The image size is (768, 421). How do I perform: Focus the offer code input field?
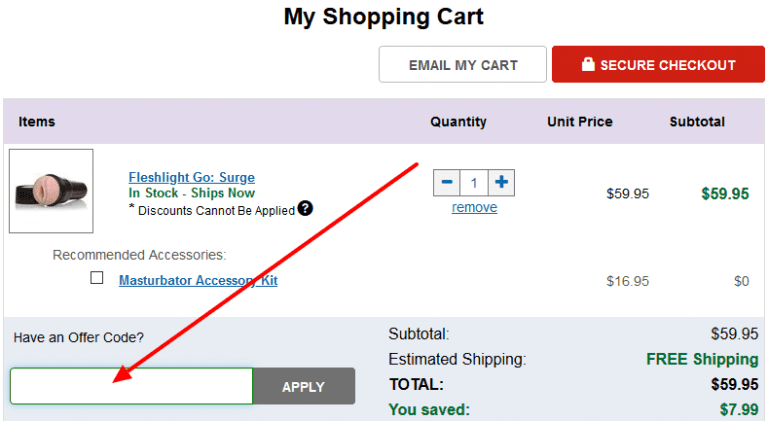click(x=131, y=386)
